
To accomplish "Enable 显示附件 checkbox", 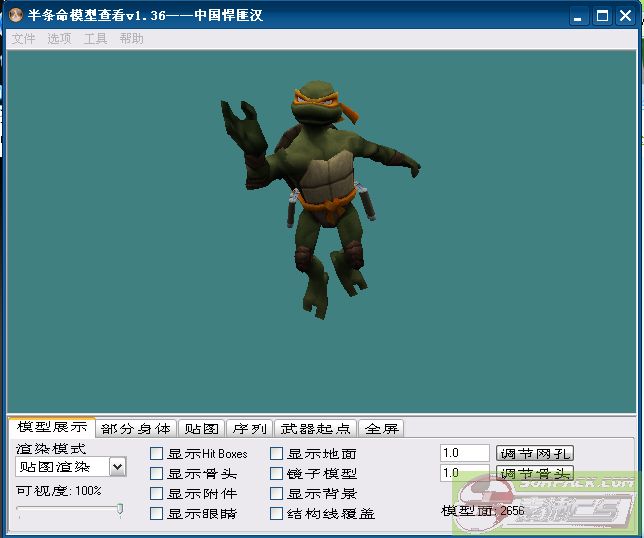I will [x=156, y=493].
